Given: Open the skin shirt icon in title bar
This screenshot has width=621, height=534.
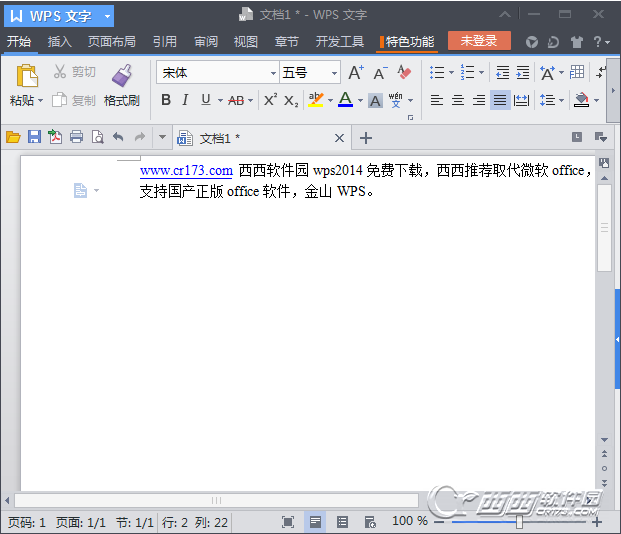Looking at the screenshot, I should (x=577, y=42).
